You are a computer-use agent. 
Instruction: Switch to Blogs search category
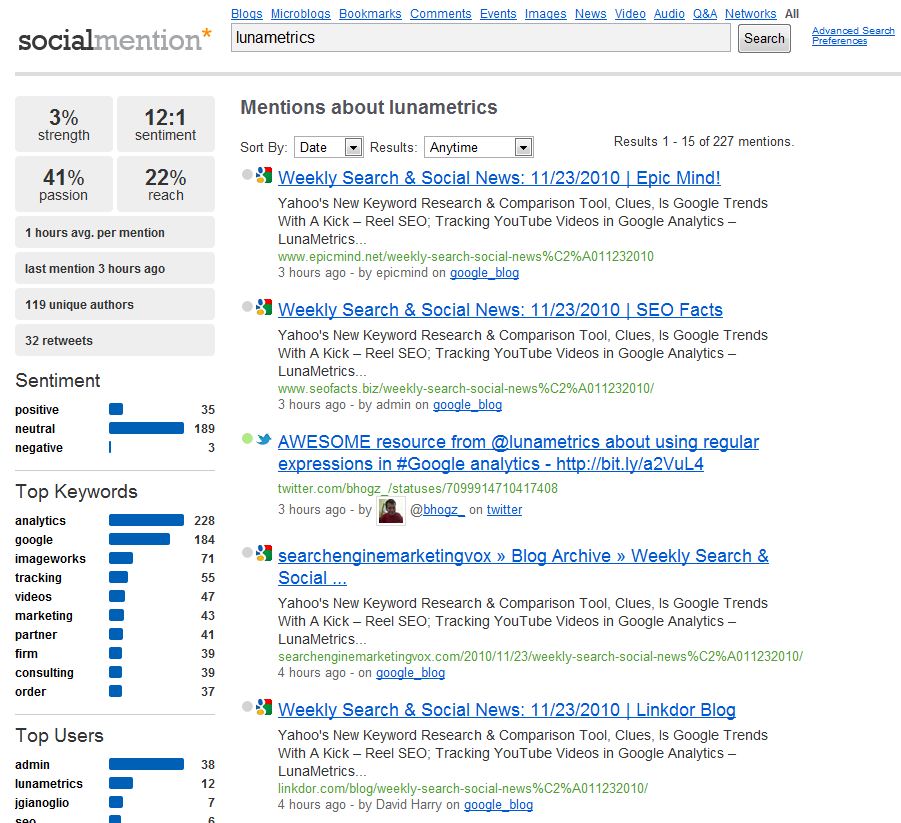click(247, 14)
